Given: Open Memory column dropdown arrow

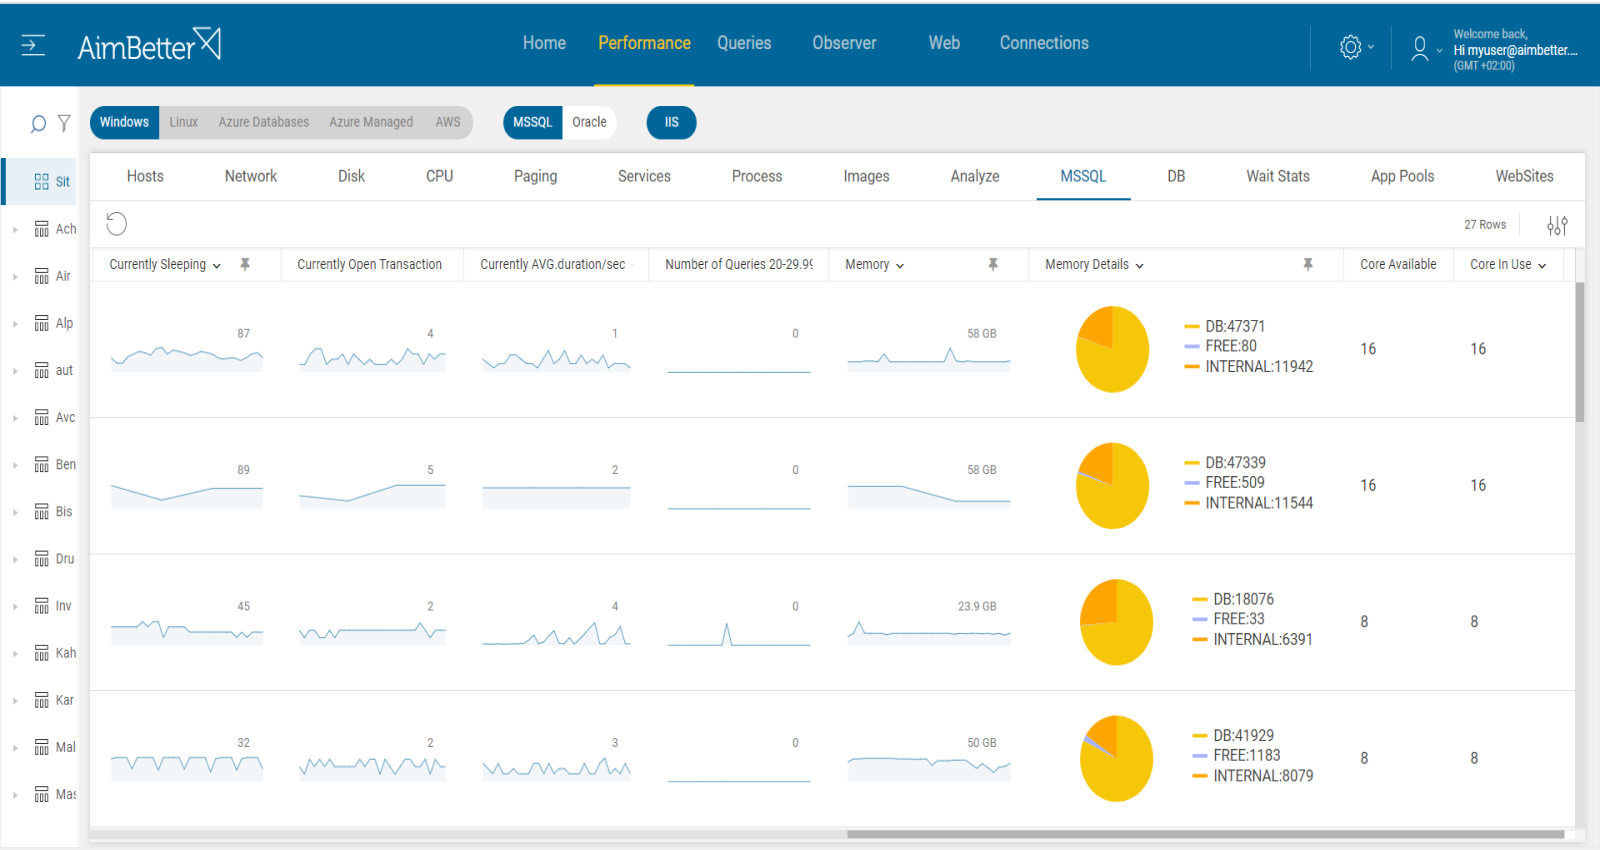Looking at the screenshot, I should click(x=900, y=266).
